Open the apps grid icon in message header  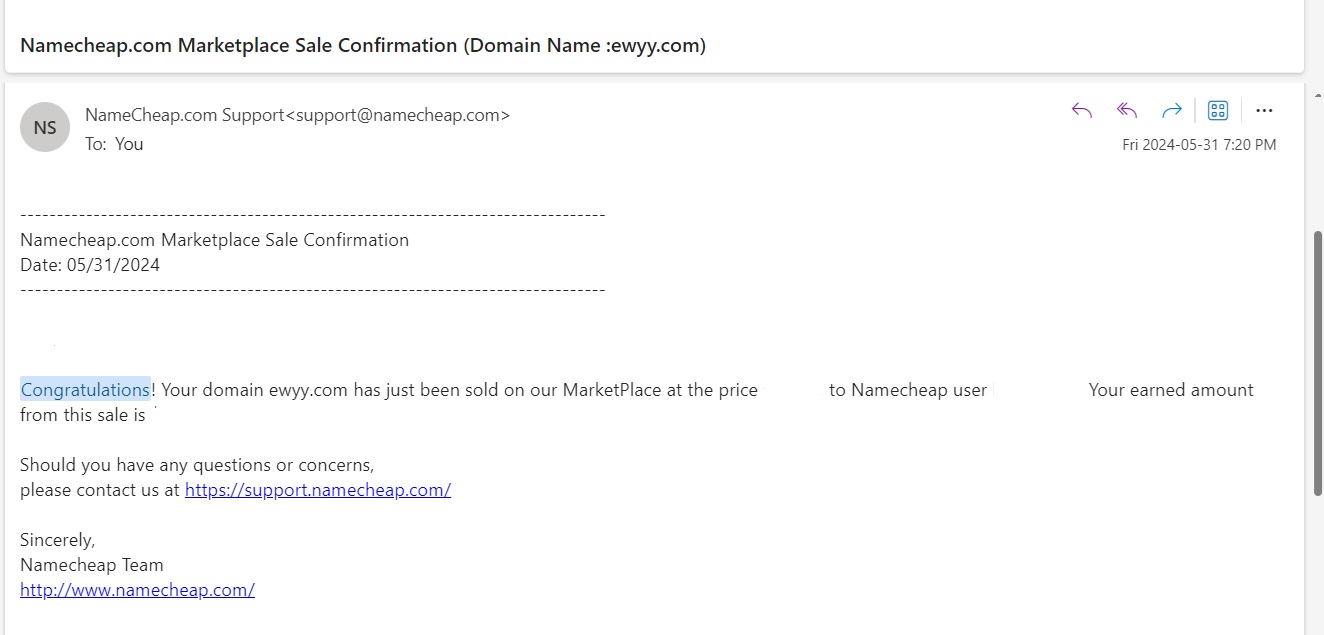point(1218,110)
